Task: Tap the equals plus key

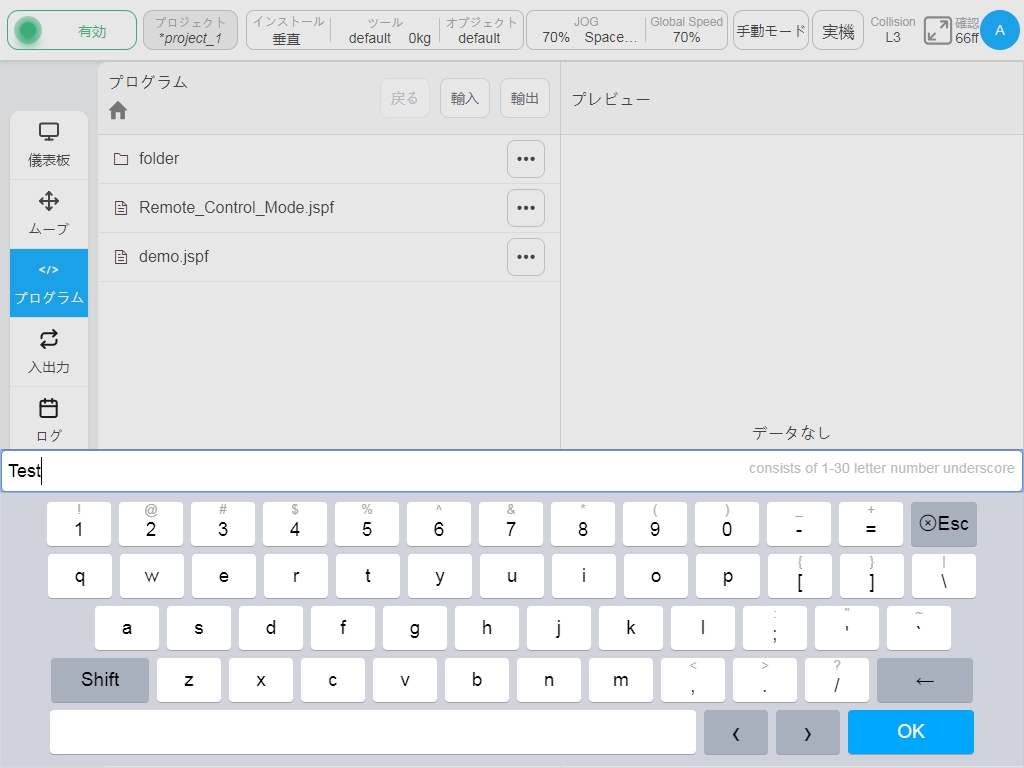Action: click(871, 524)
